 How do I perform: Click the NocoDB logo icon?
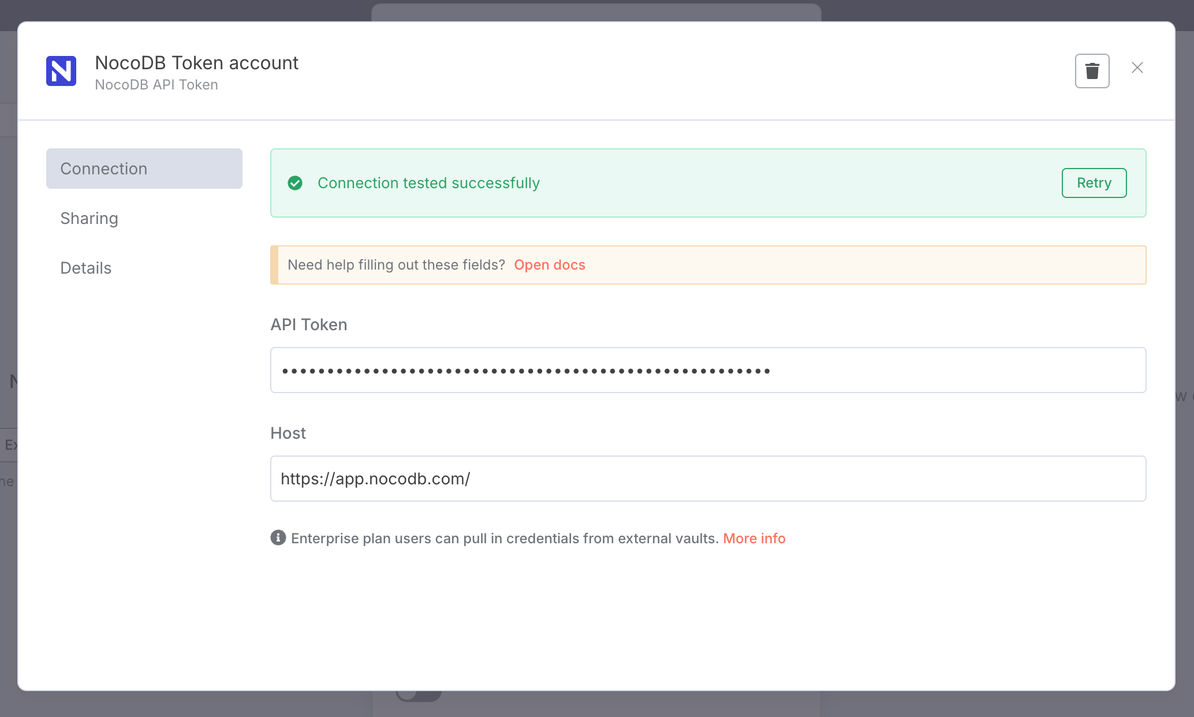pyautogui.click(x=61, y=71)
